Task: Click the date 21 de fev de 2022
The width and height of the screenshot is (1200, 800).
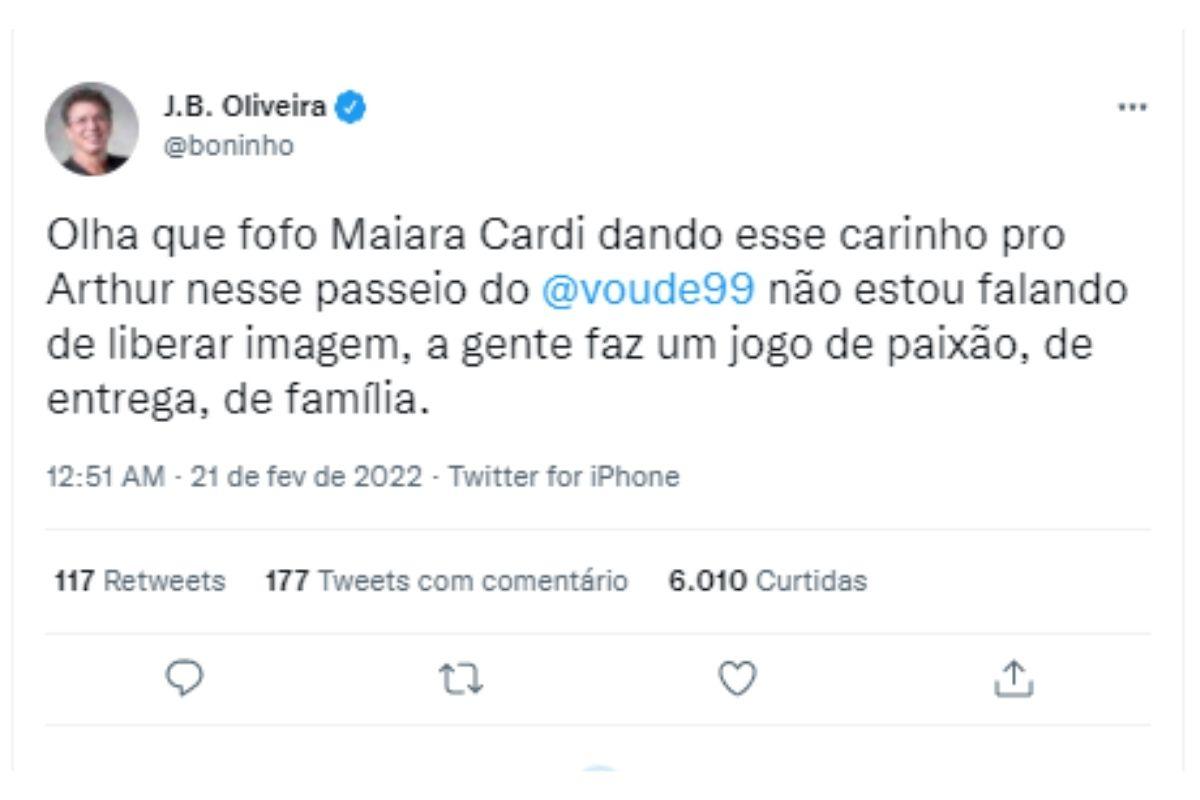Action: 306,477
